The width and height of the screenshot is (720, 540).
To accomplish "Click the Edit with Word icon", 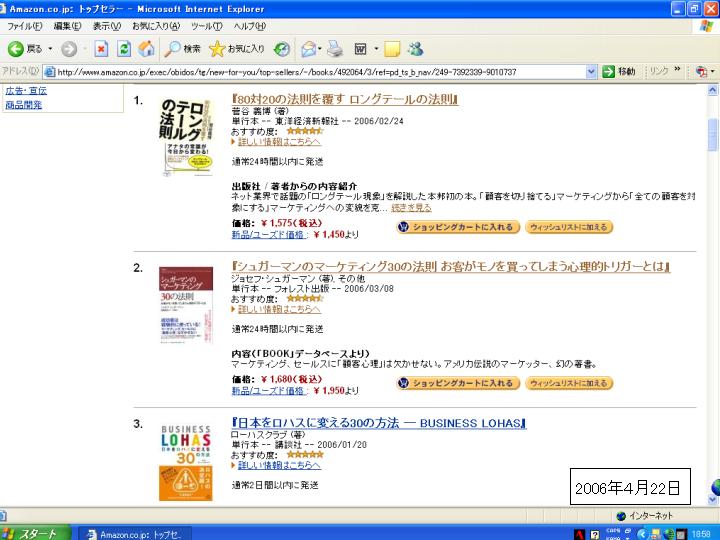I will [x=360, y=49].
